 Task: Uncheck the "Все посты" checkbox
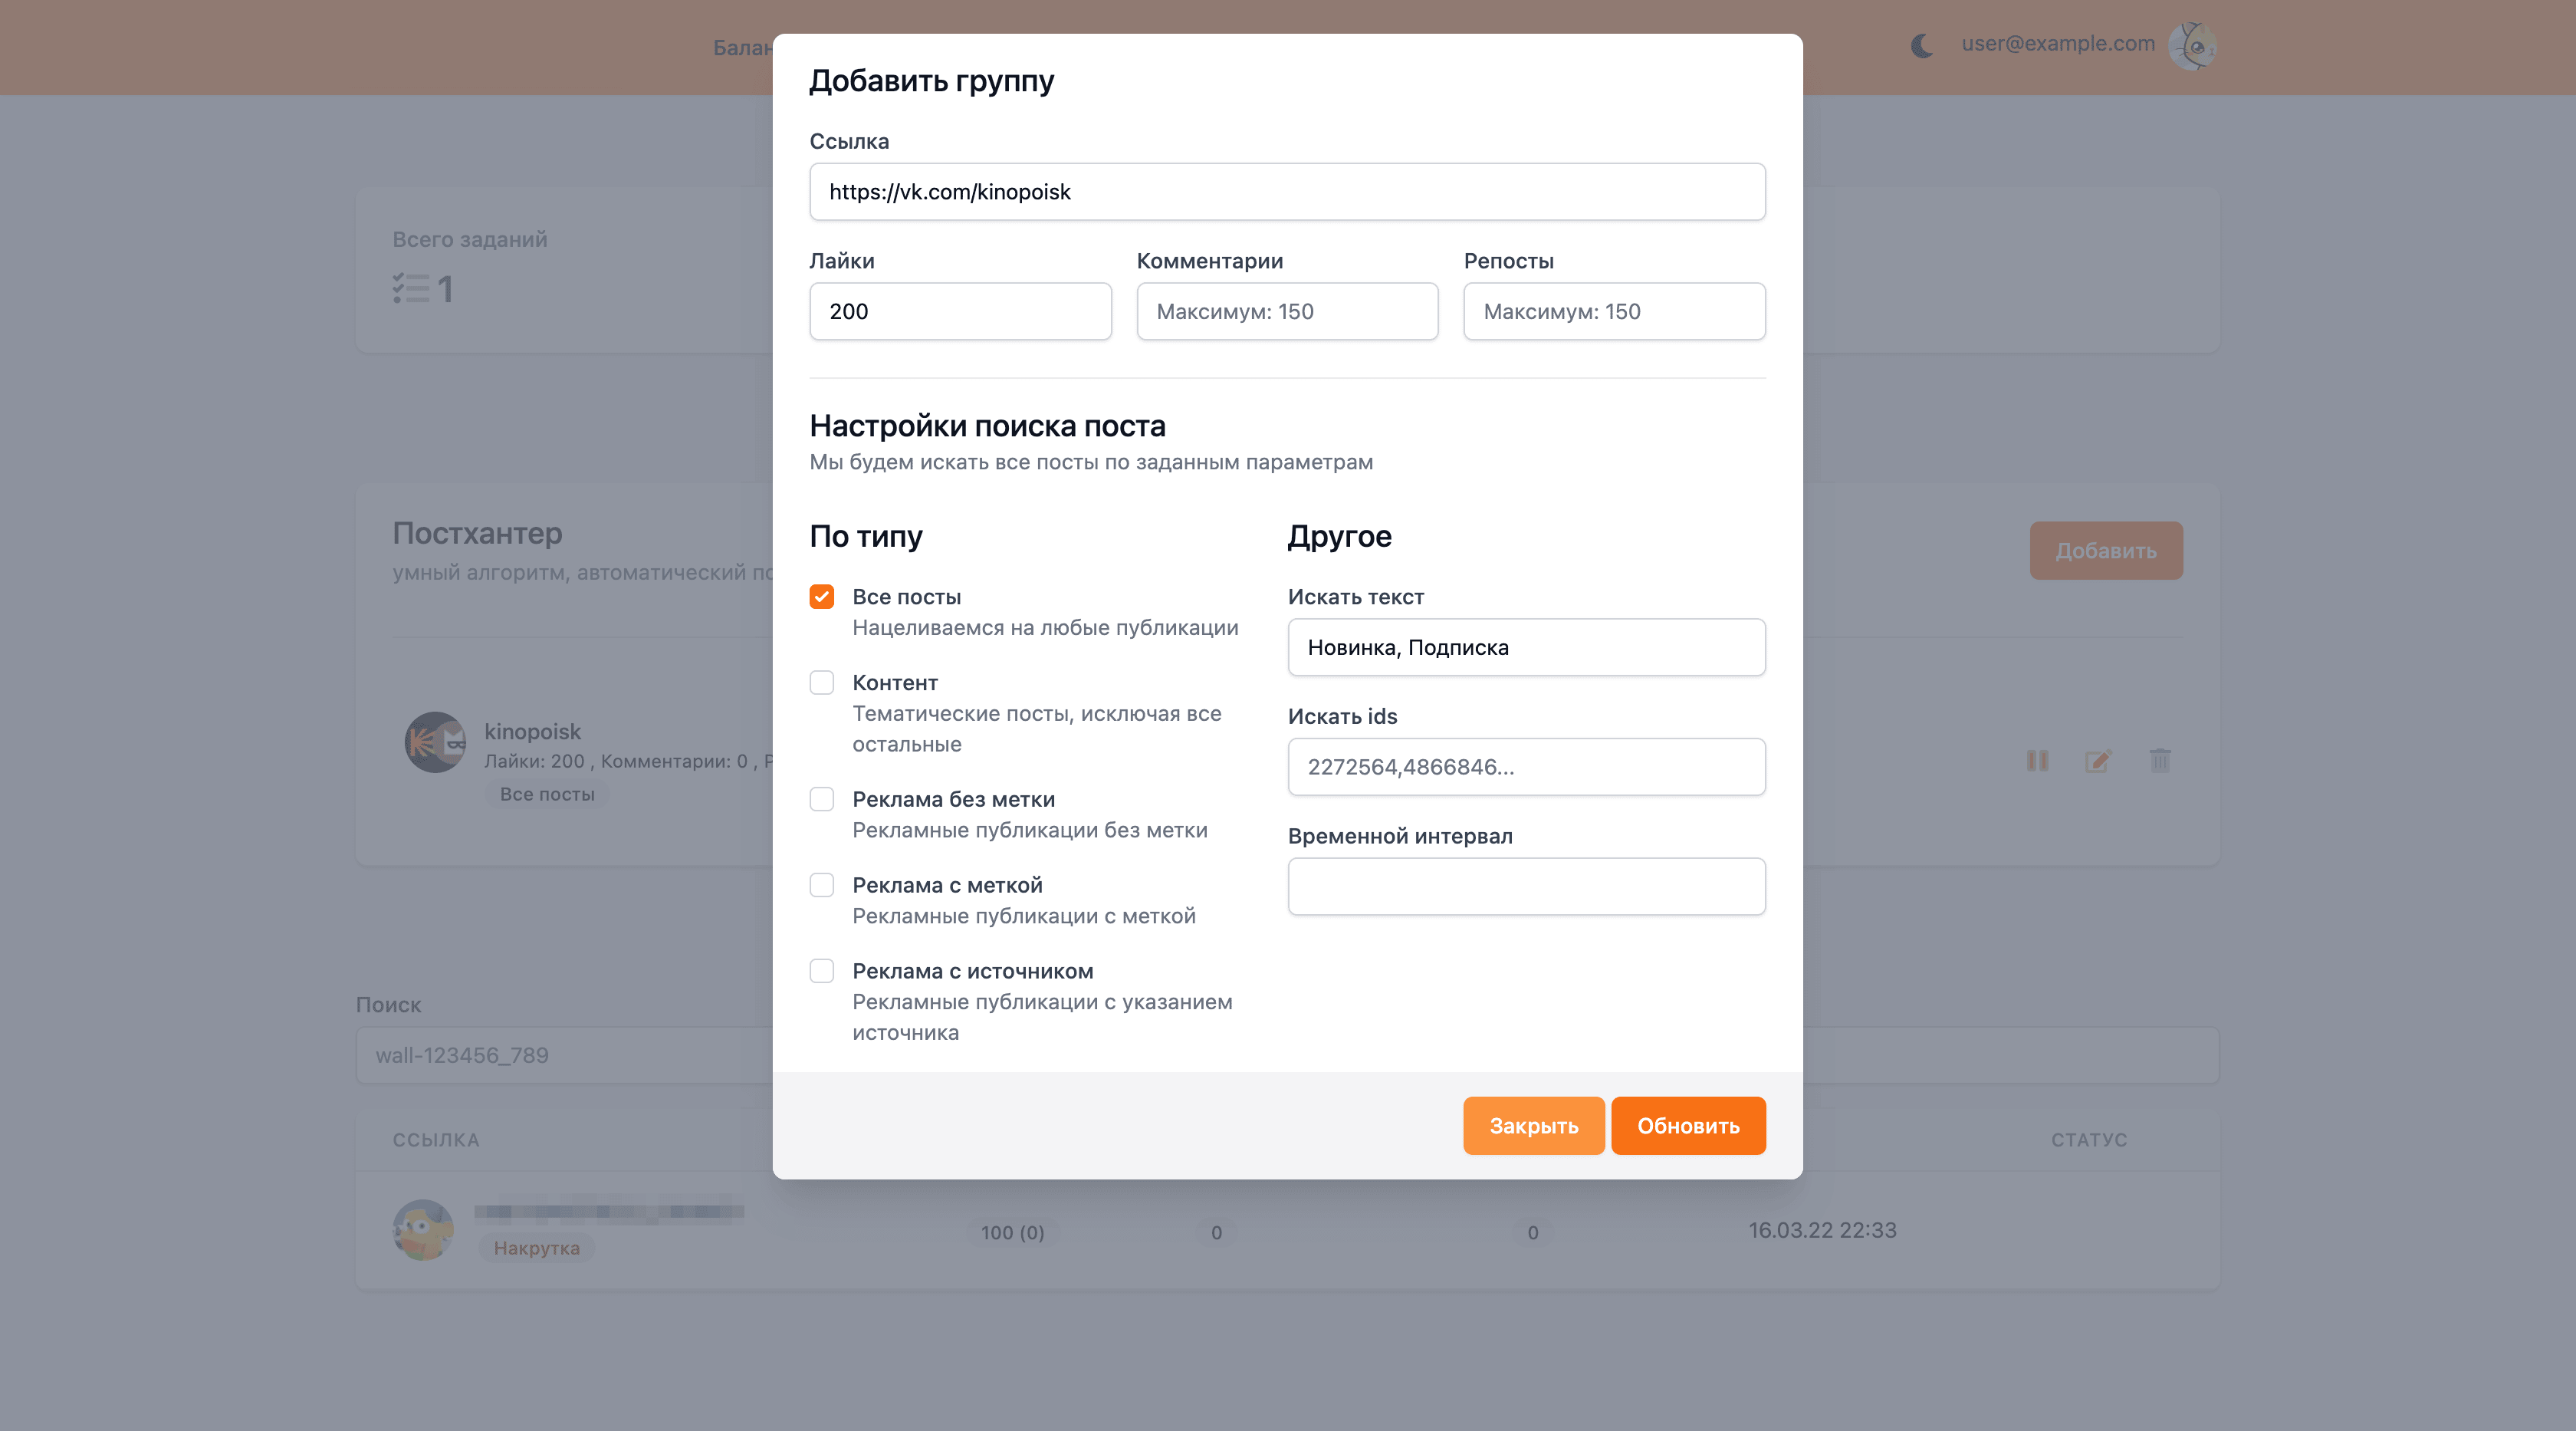[x=821, y=597]
